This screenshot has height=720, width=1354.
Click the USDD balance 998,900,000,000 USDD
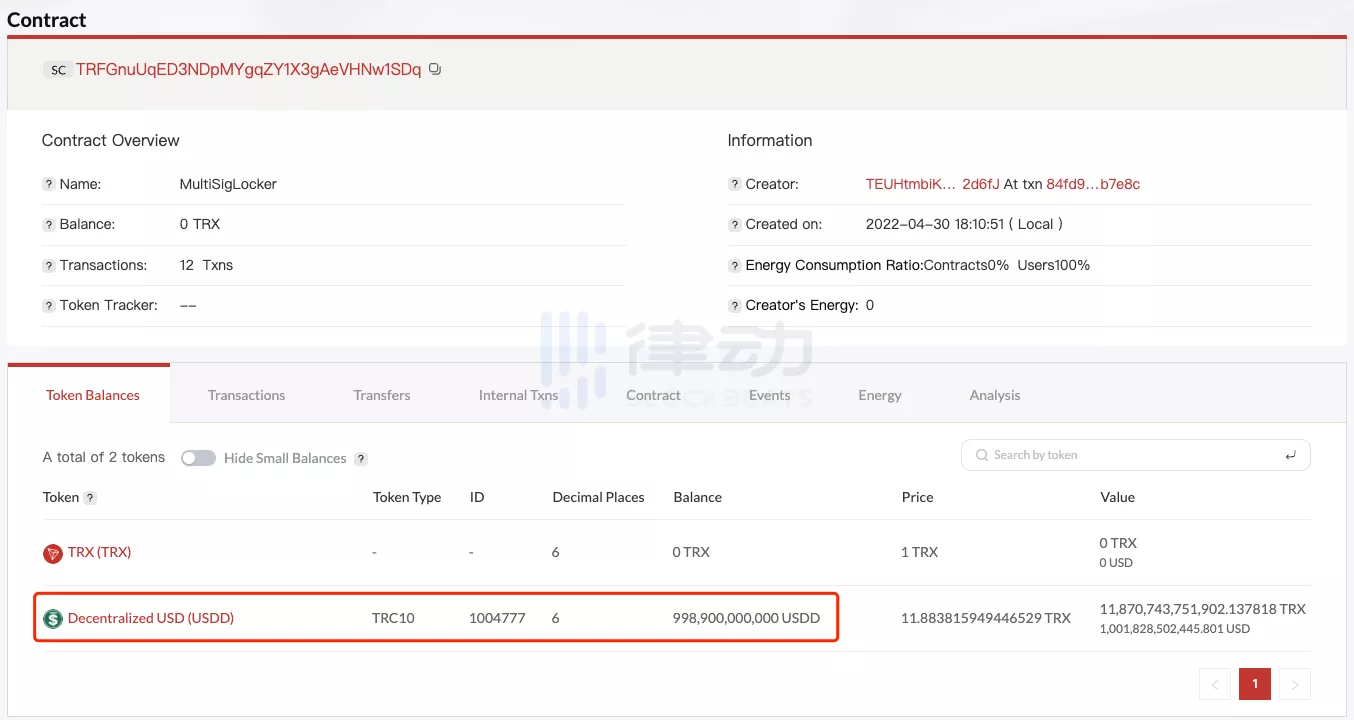pyautogui.click(x=746, y=618)
